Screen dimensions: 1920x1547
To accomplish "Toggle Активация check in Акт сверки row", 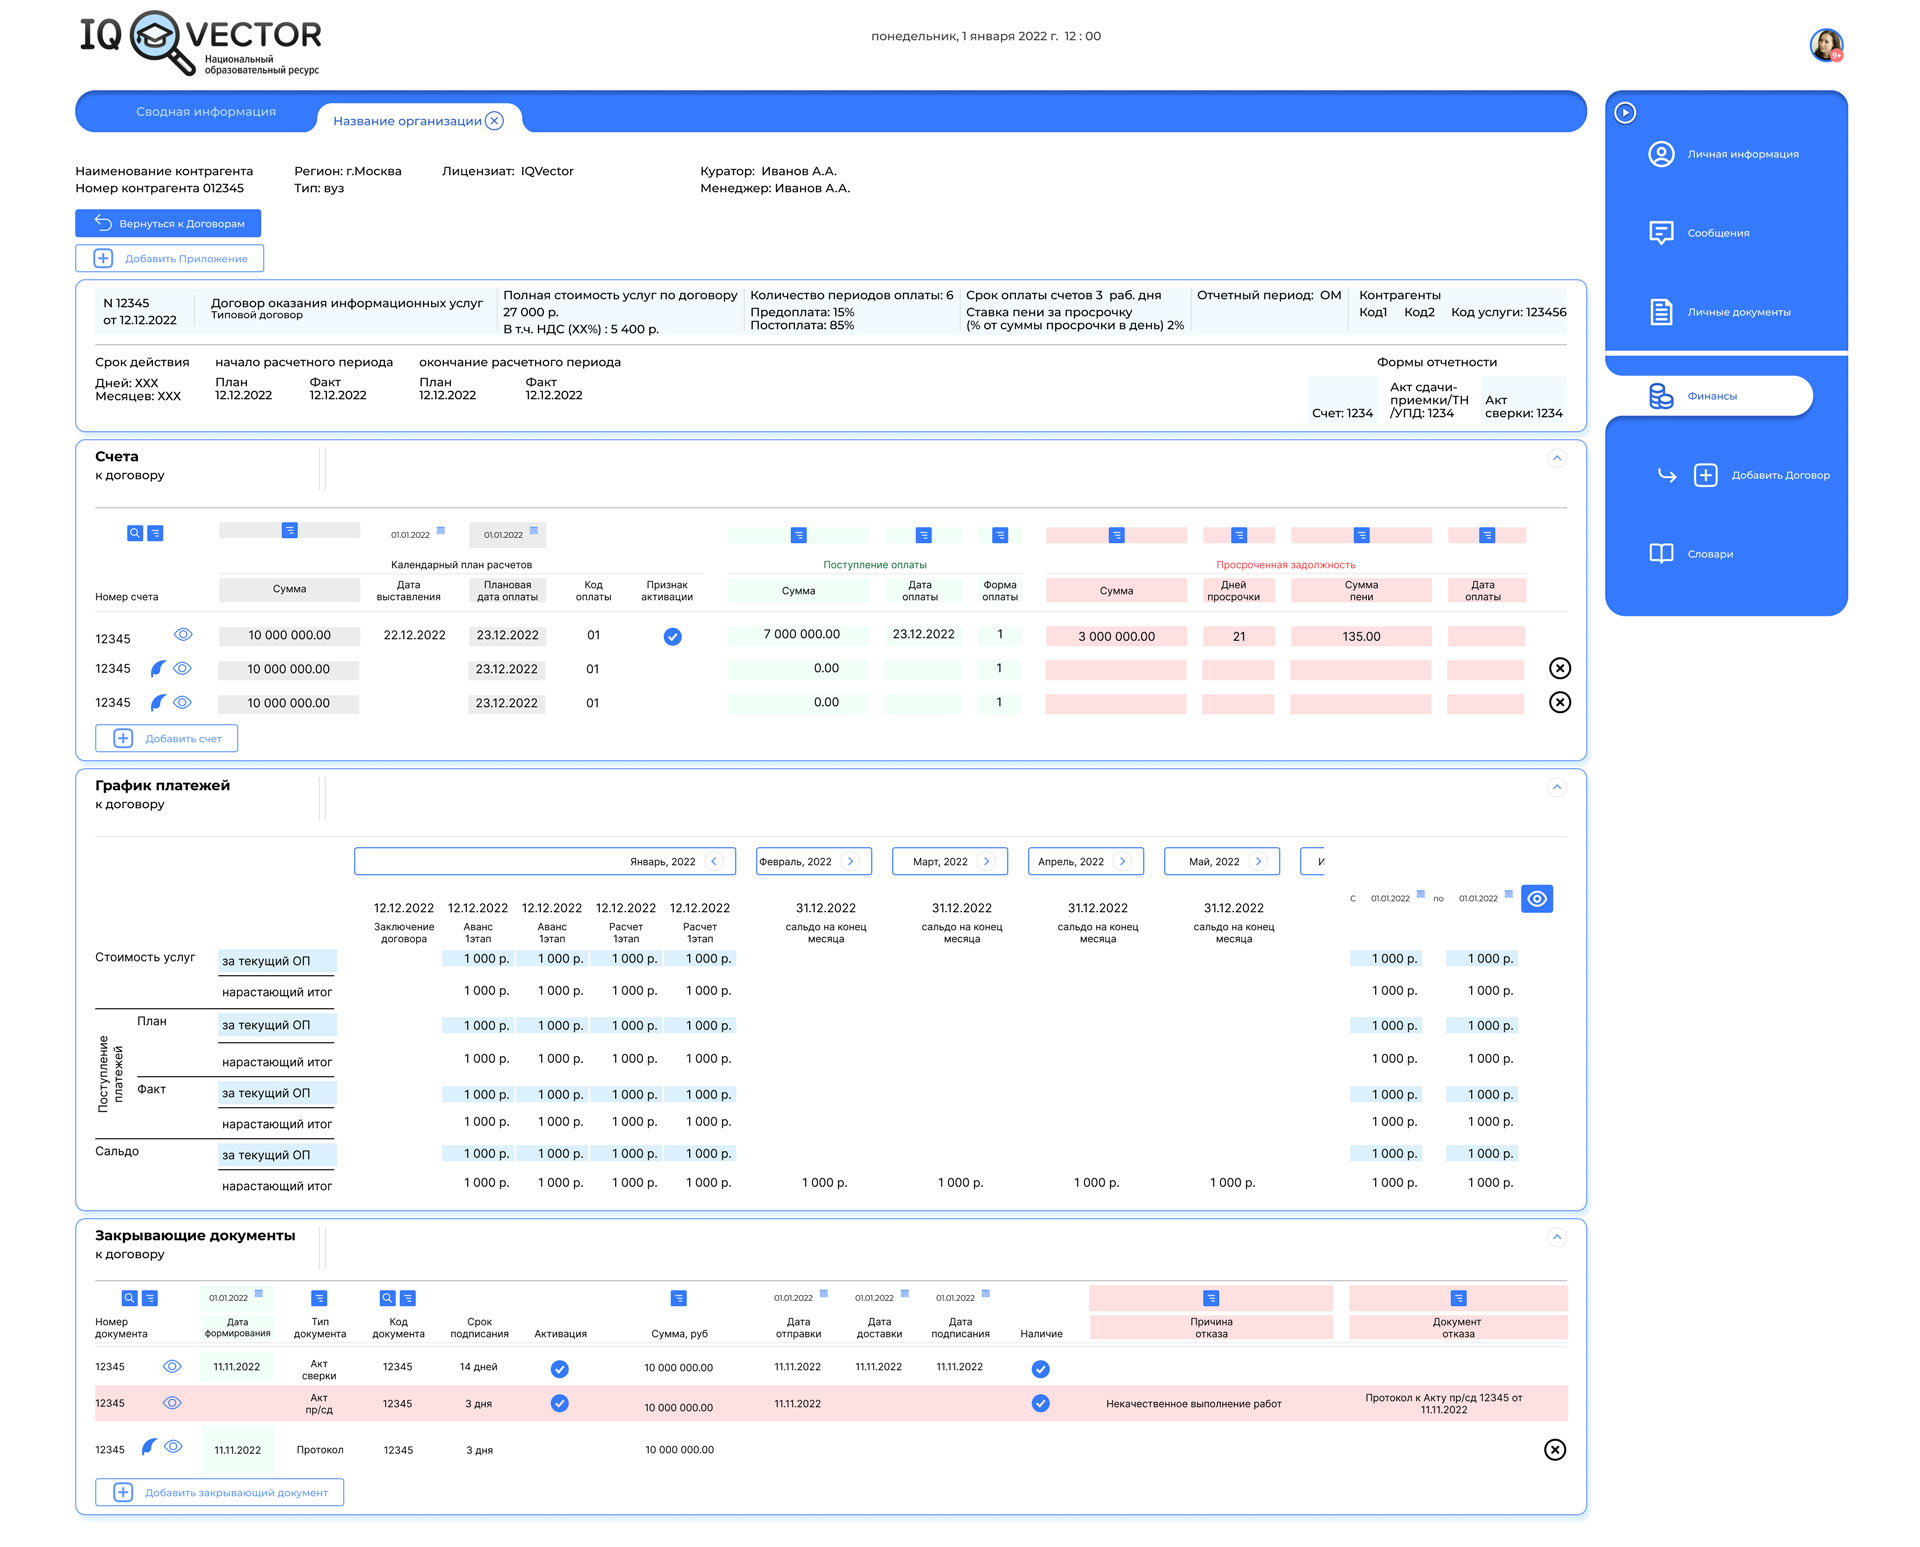I will 559,1368.
